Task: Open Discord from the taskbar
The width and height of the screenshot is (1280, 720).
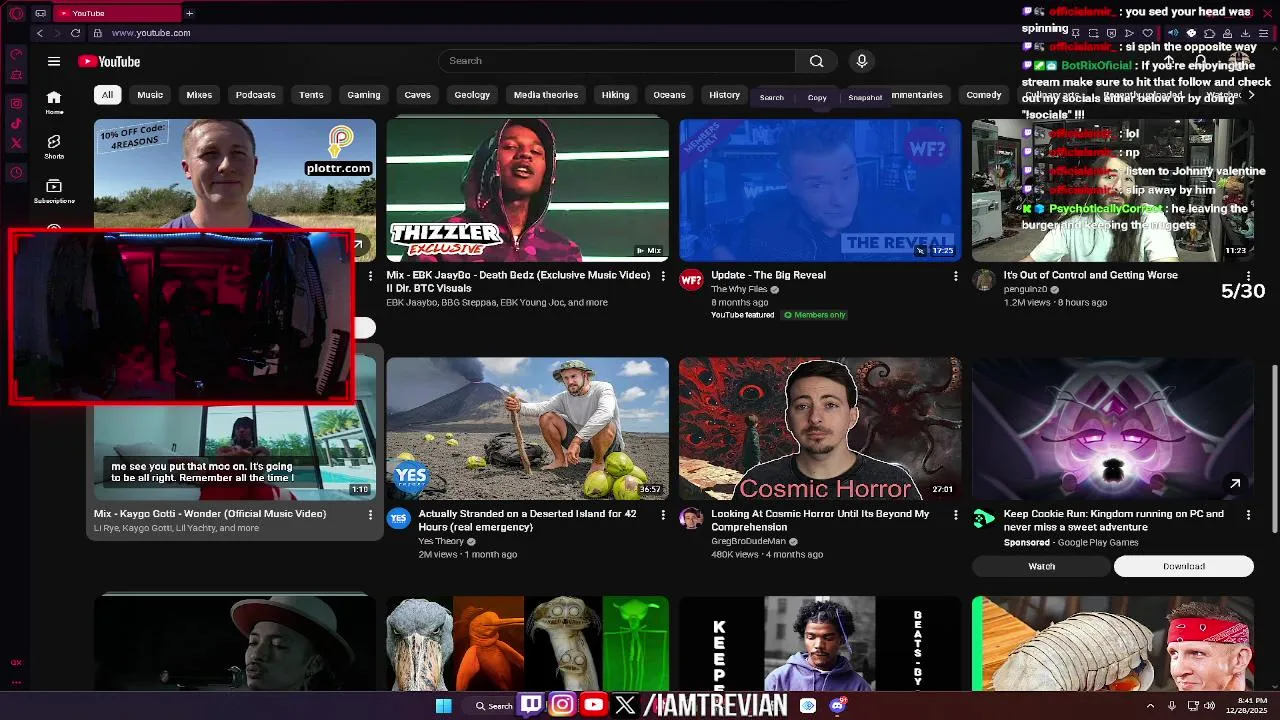Action: pyautogui.click(x=838, y=705)
